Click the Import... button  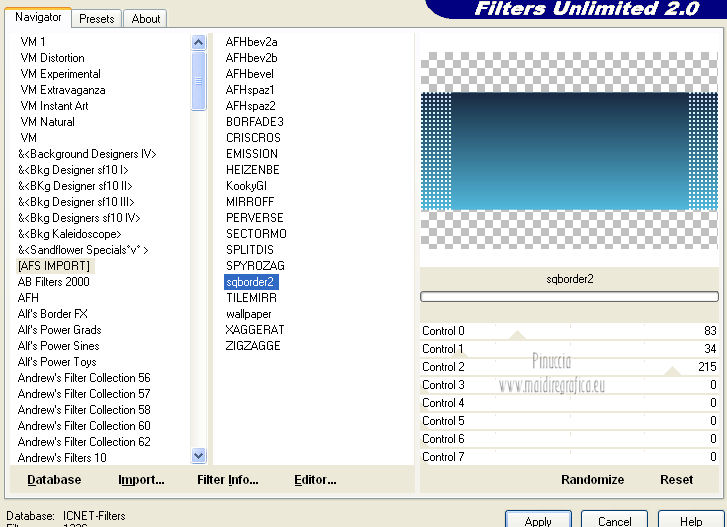pyautogui.click(x=141, y=480)
